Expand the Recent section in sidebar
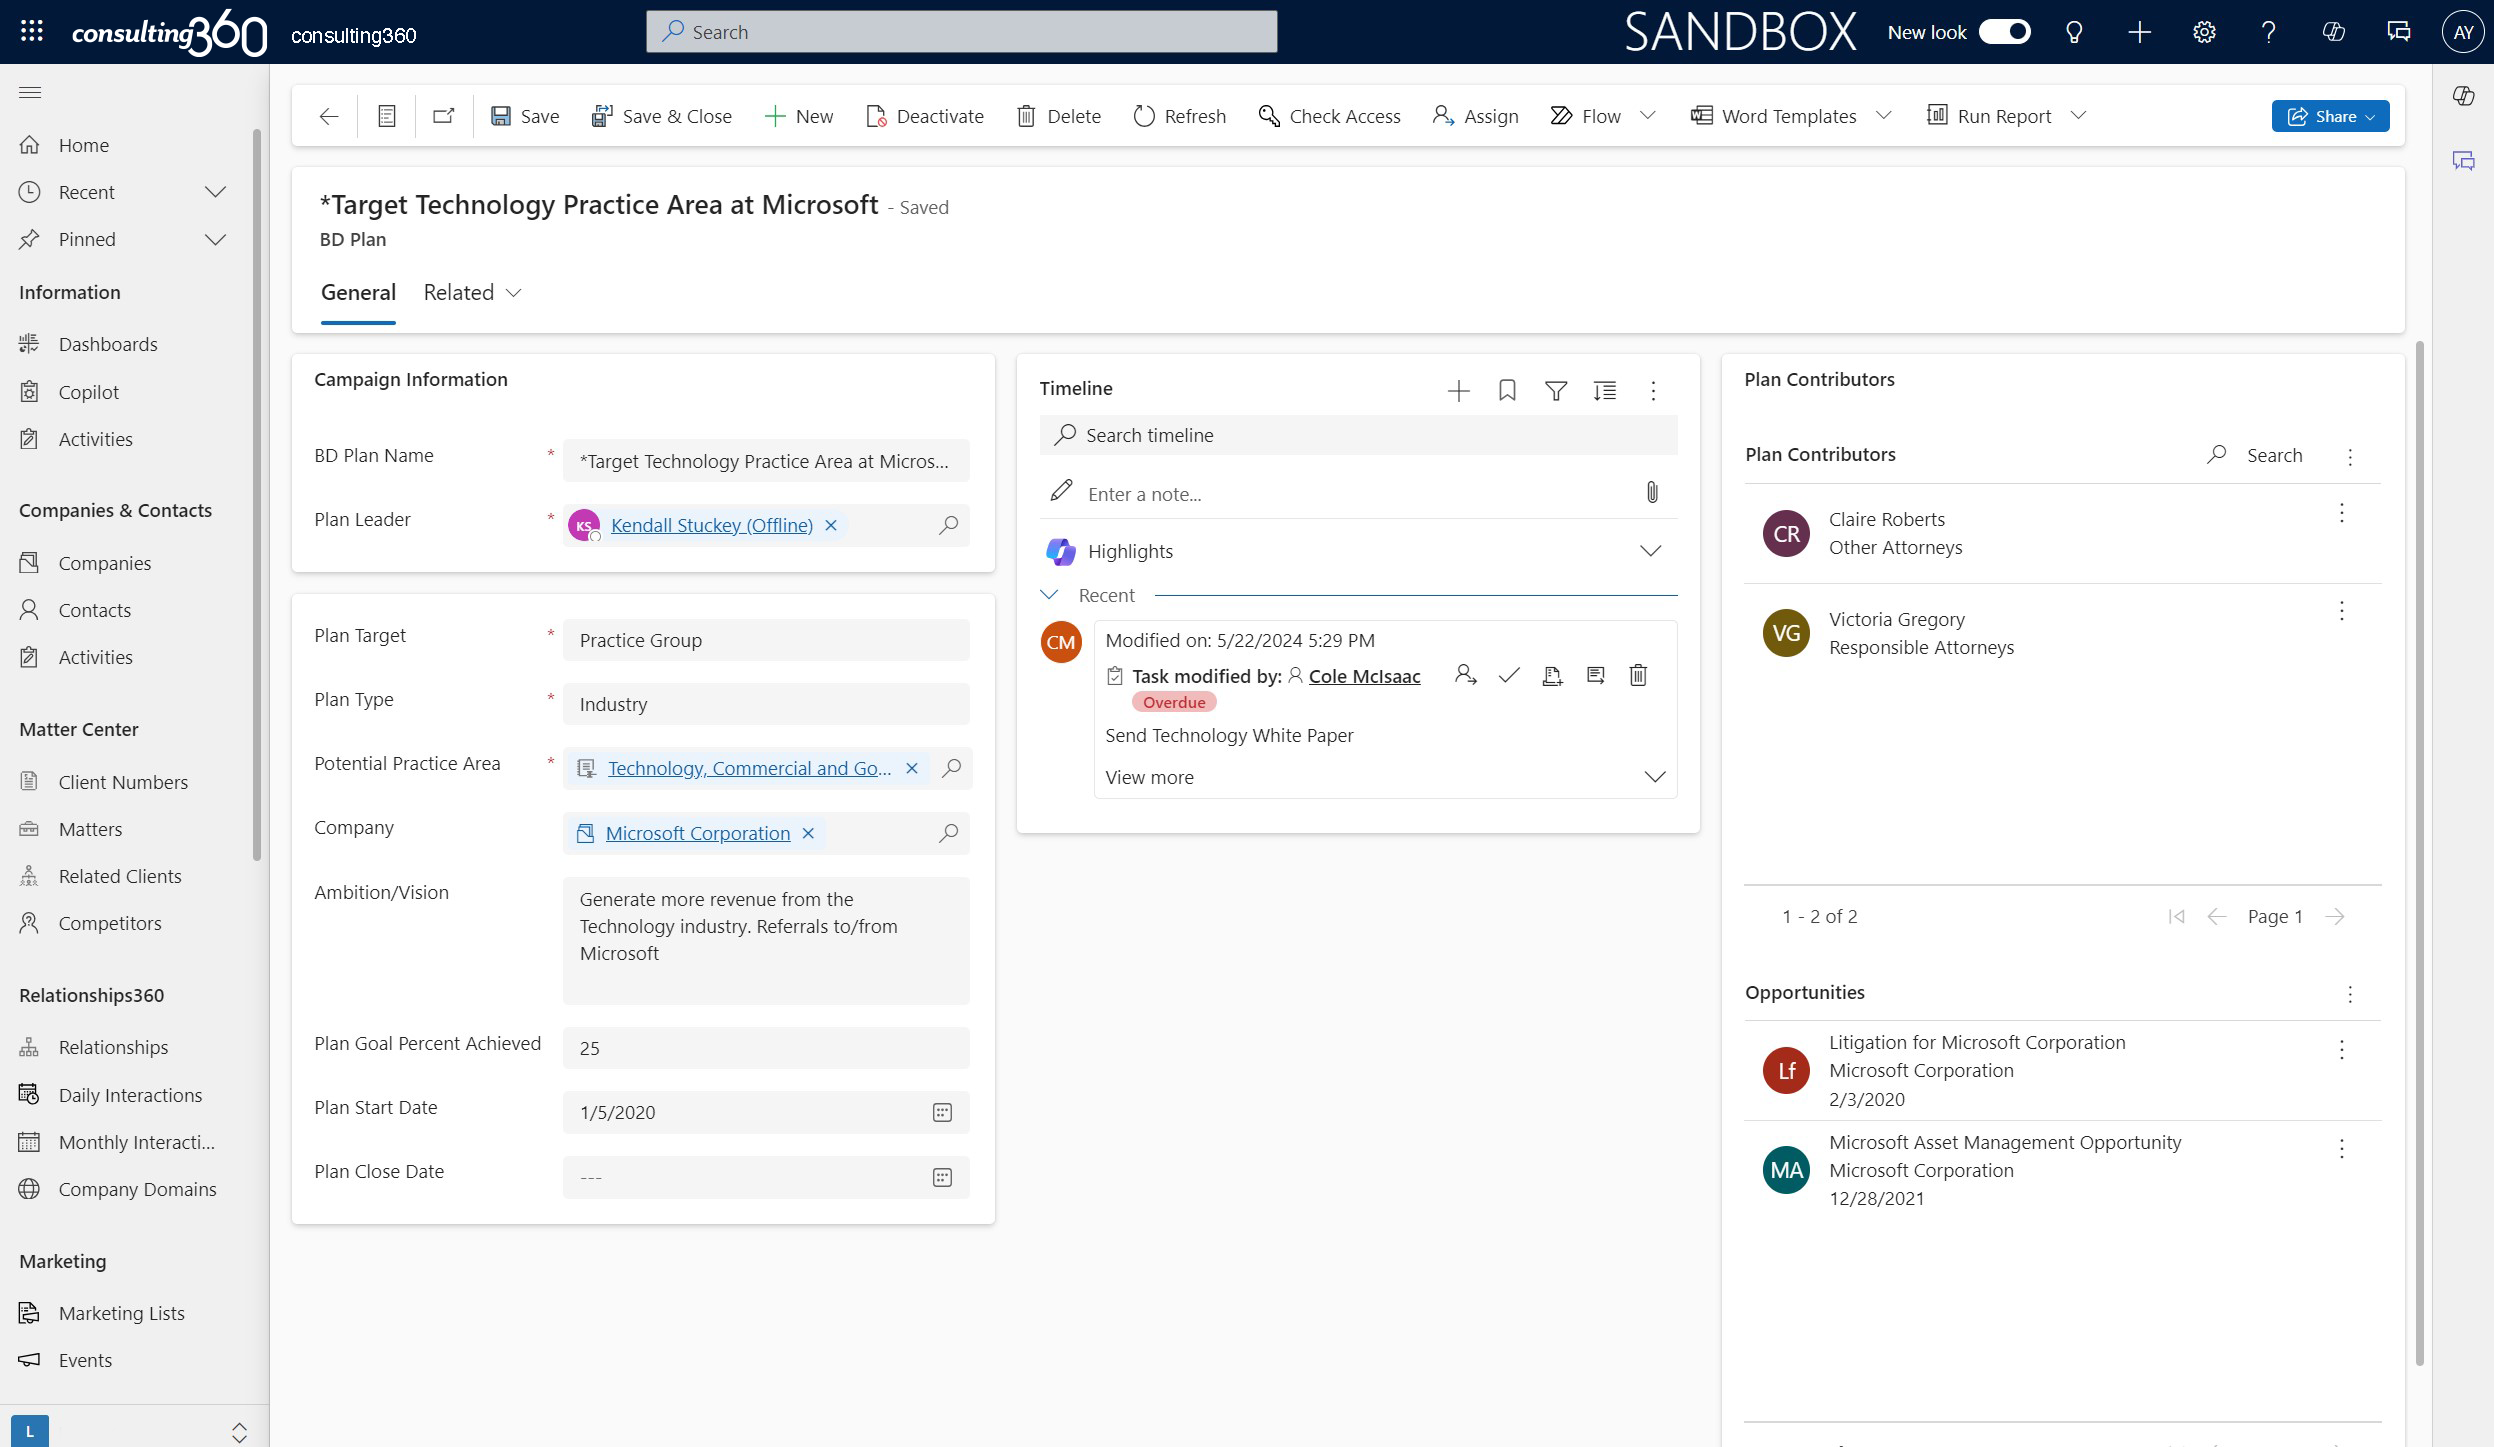The height and width of the screenshot is (1447, 2494). [216, 192]
